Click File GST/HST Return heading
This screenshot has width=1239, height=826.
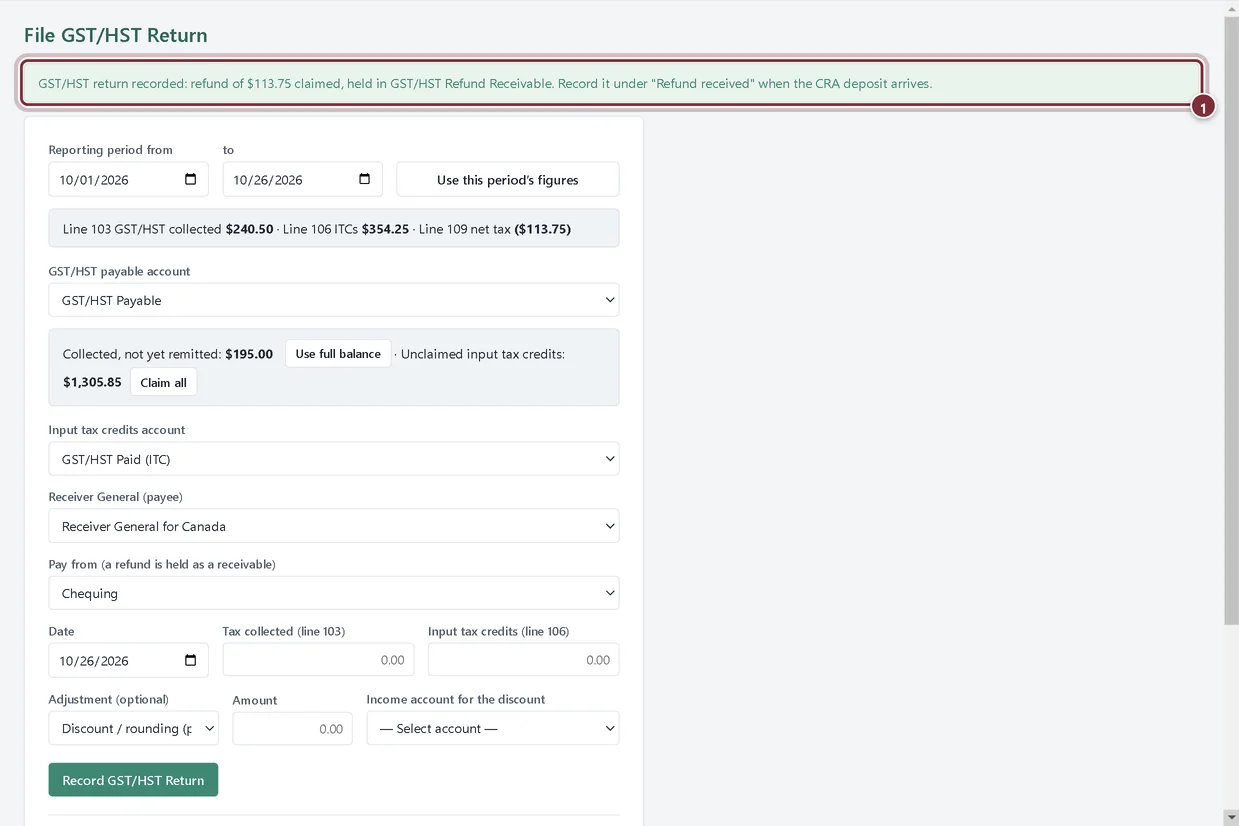click(x=116, y=35)
